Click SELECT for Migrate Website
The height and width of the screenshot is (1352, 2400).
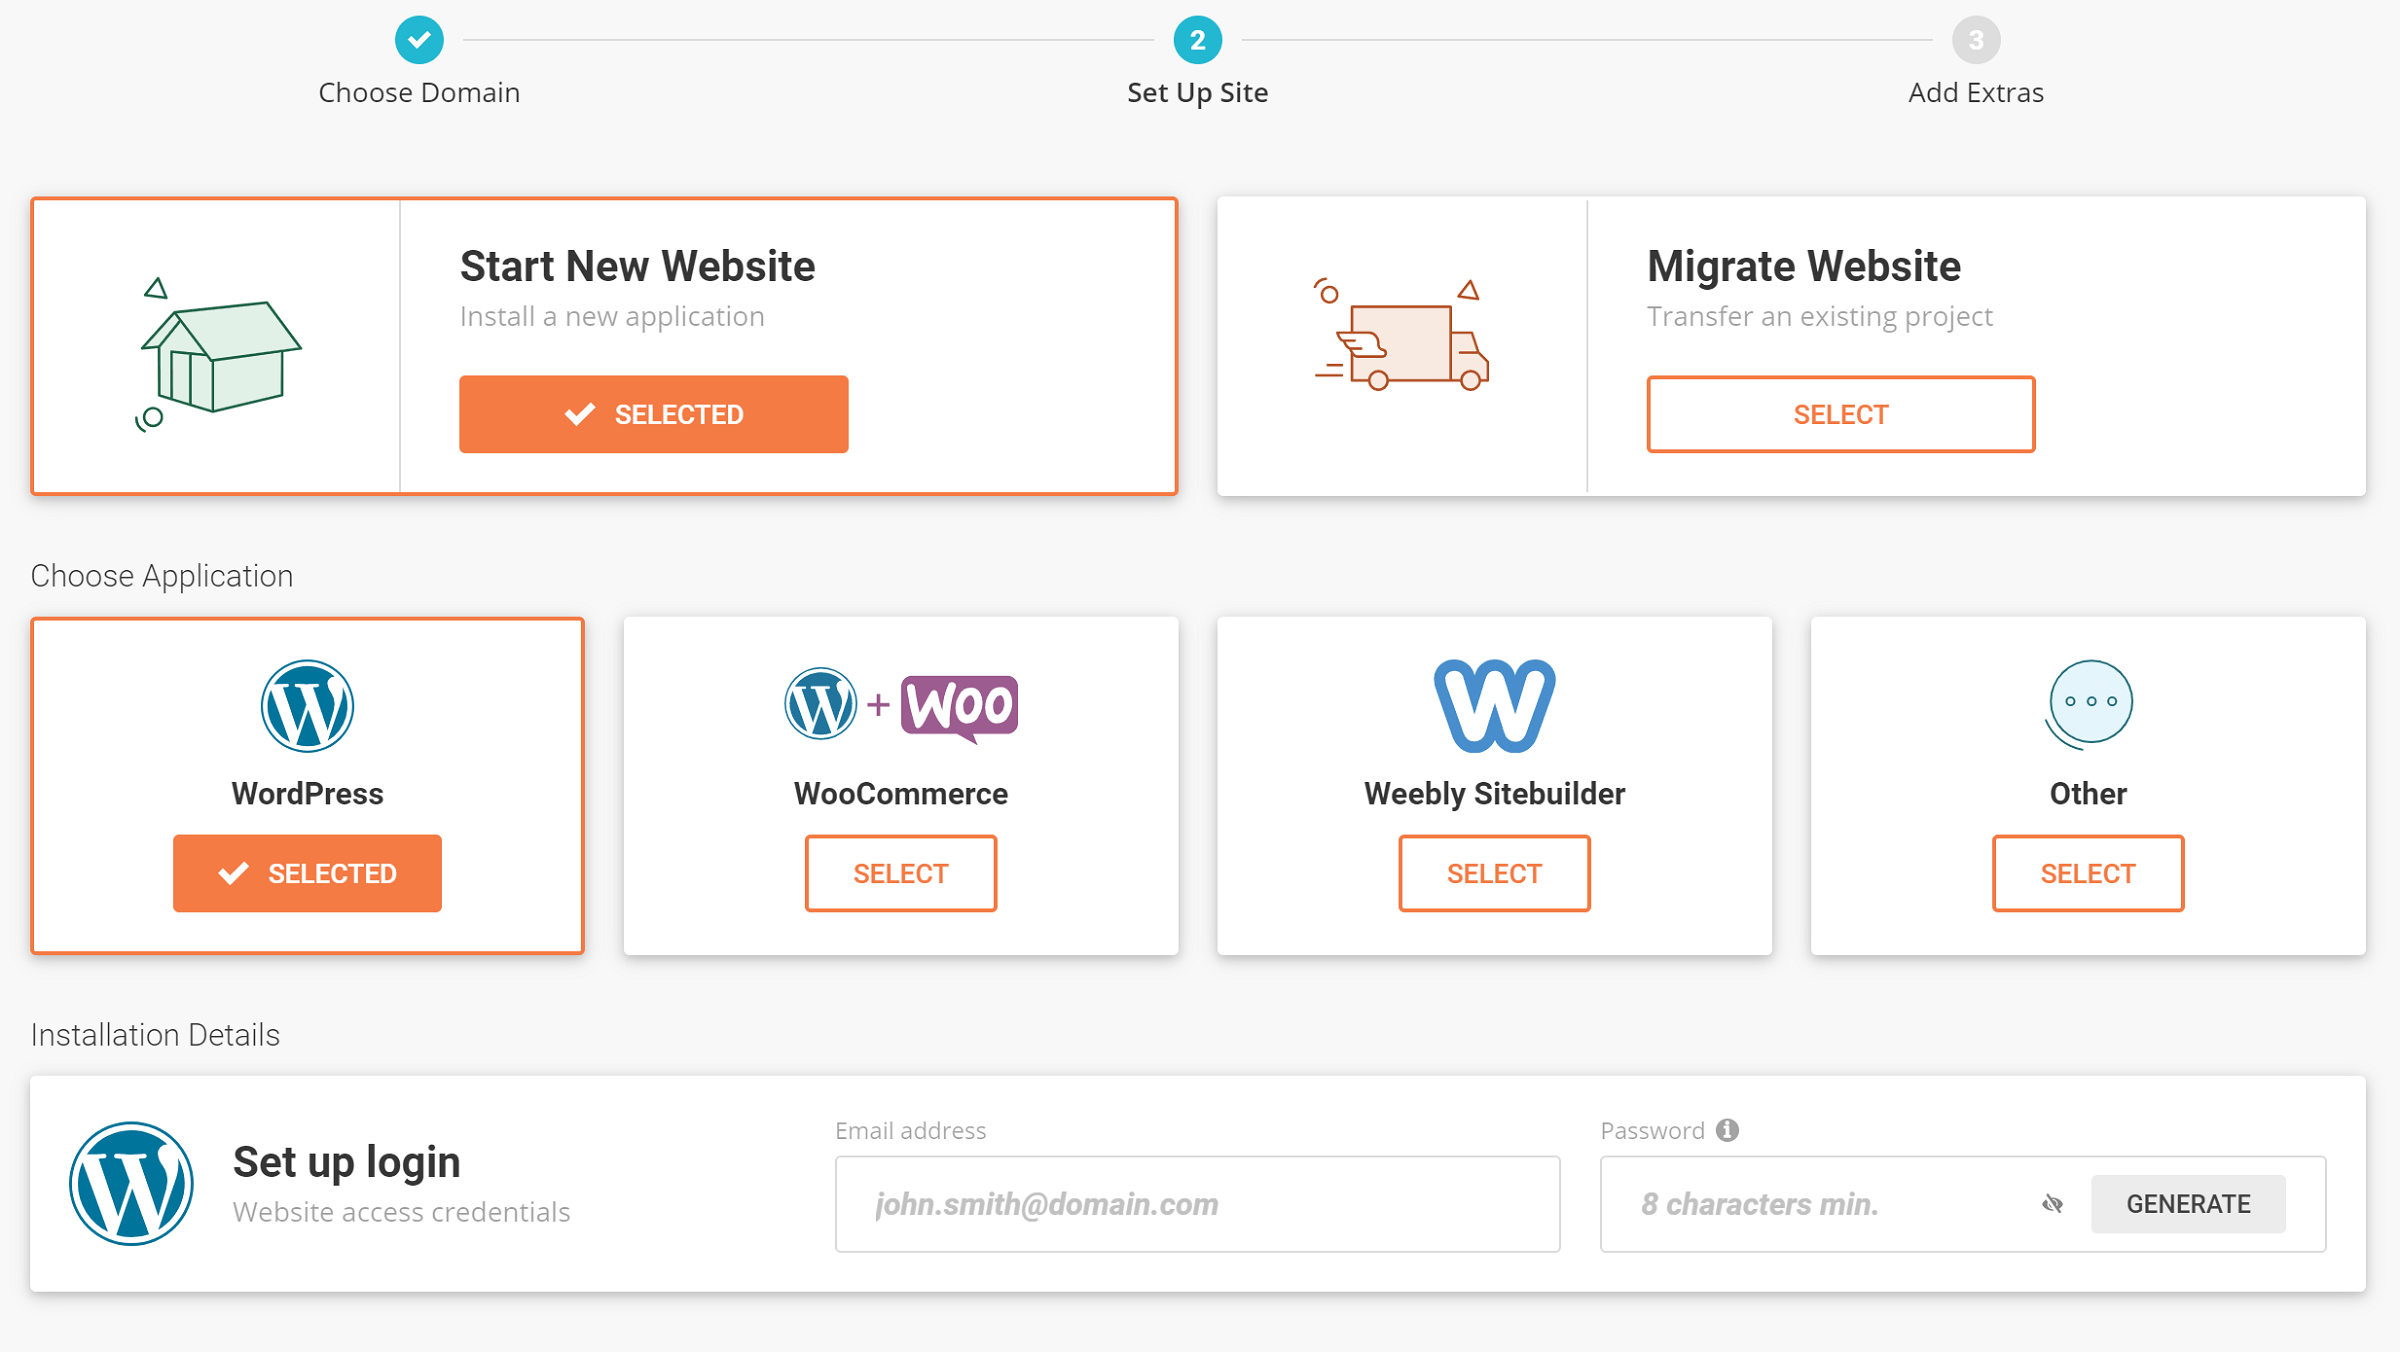coord(1841,414)
